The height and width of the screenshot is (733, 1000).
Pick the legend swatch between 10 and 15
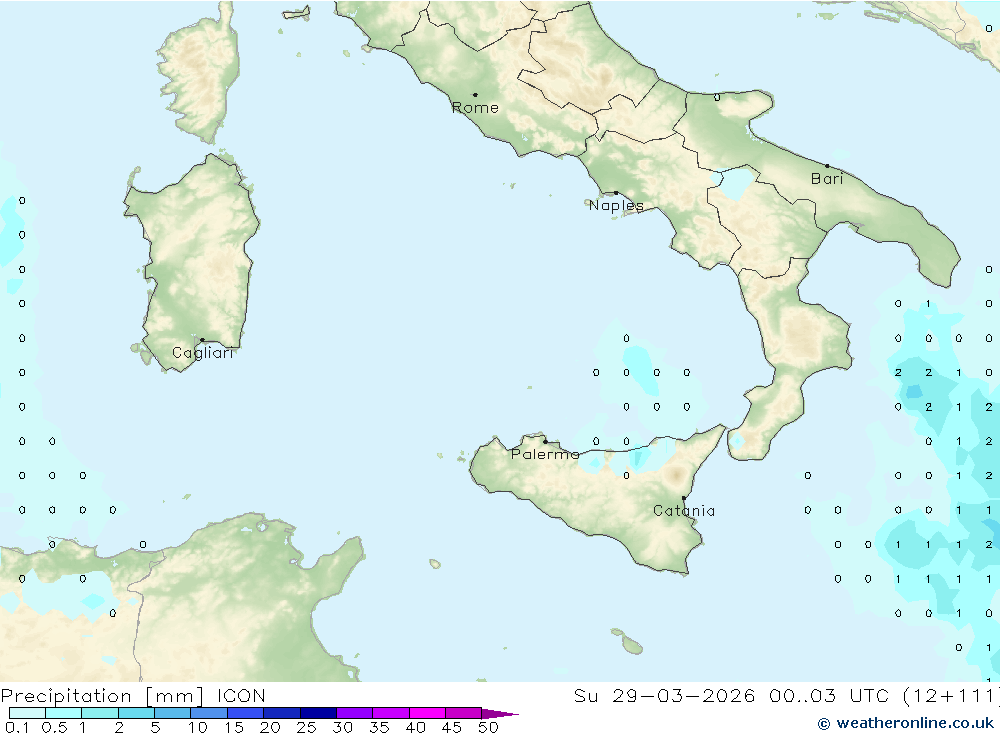[209, 713]
